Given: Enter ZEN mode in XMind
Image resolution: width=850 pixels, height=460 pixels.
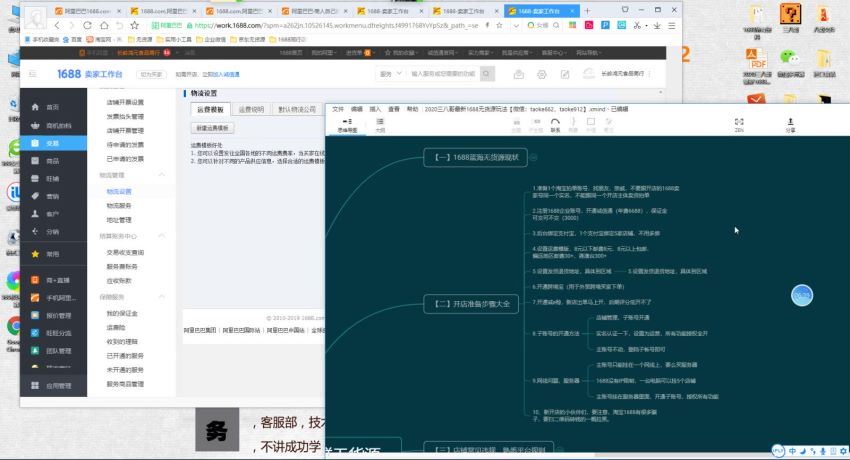Looking at the screenshot, I should (x=739, y=125).
